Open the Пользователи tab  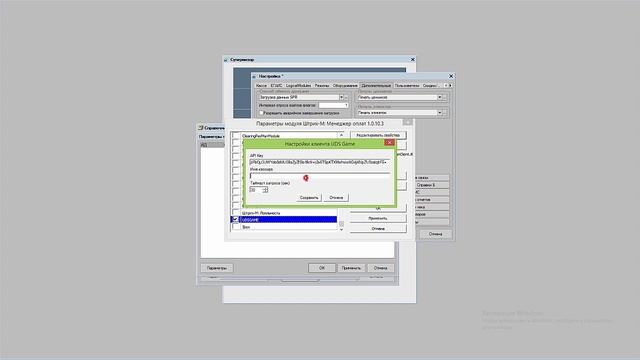(x=407, y=86)
